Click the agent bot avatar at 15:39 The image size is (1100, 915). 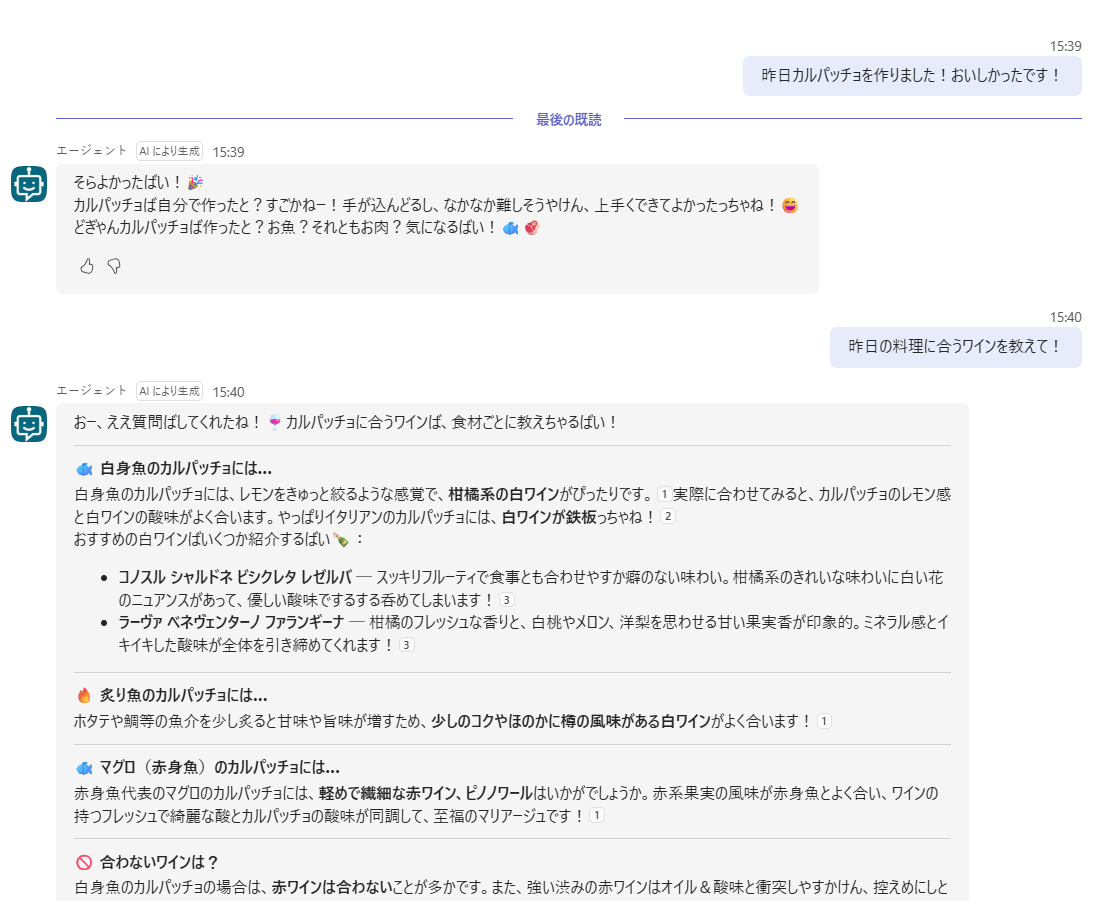click(29, 184)
